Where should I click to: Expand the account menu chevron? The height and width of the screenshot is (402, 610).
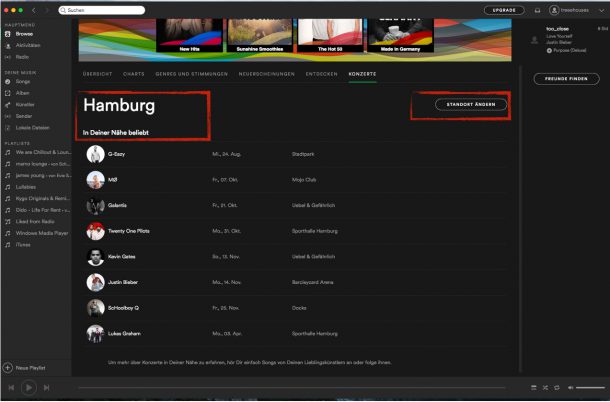point(601,11)
